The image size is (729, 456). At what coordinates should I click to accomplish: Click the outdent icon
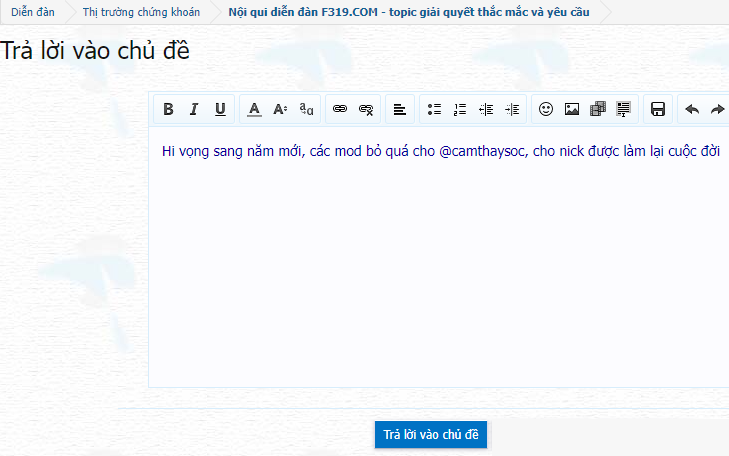point(486,109)
